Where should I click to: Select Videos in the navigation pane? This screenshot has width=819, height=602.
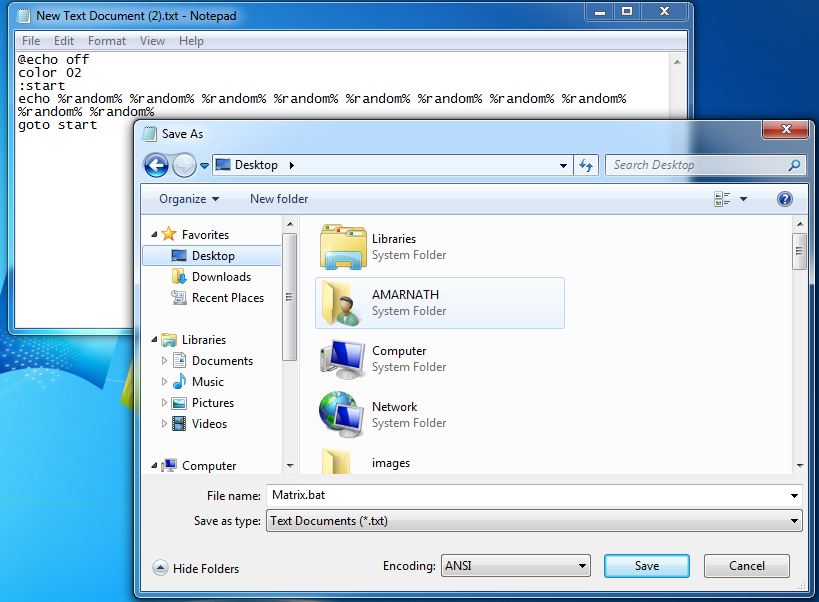(209, 423)
